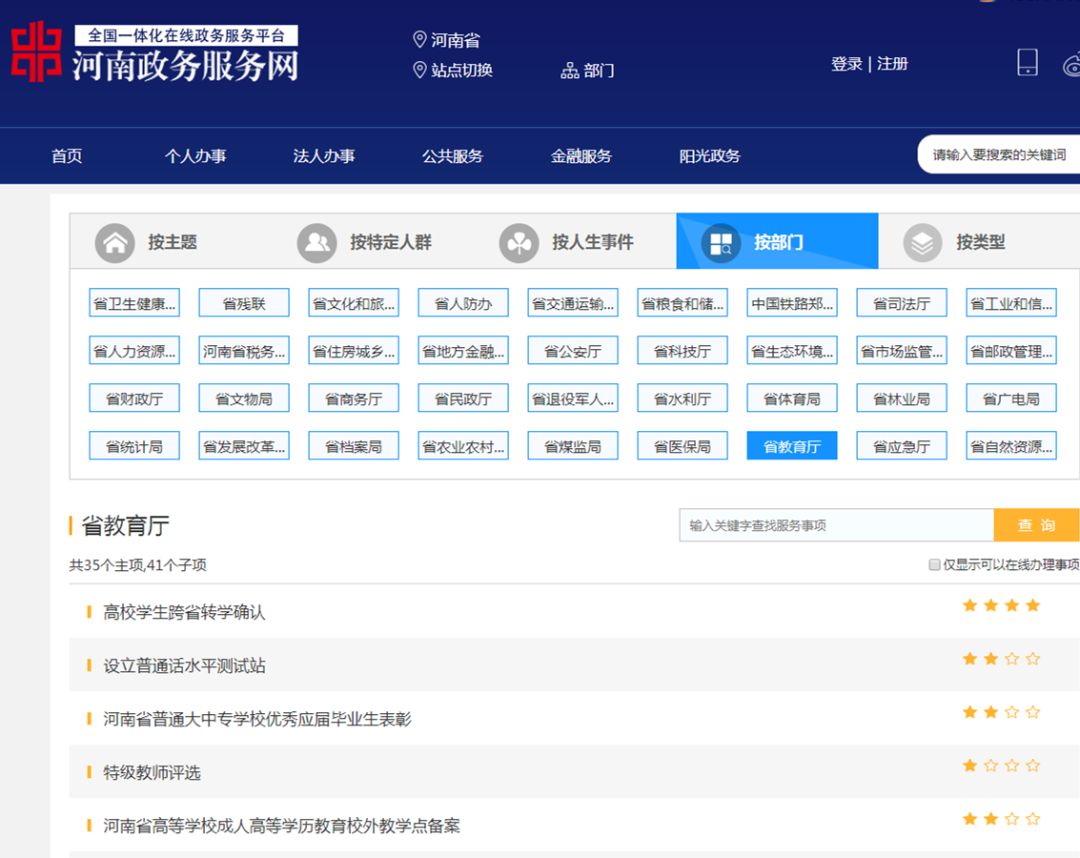The height and width of the screenshot is (858, 1080).
Task: Click the star rating for 高校学生跨省转学确认
Action: 1001,605
